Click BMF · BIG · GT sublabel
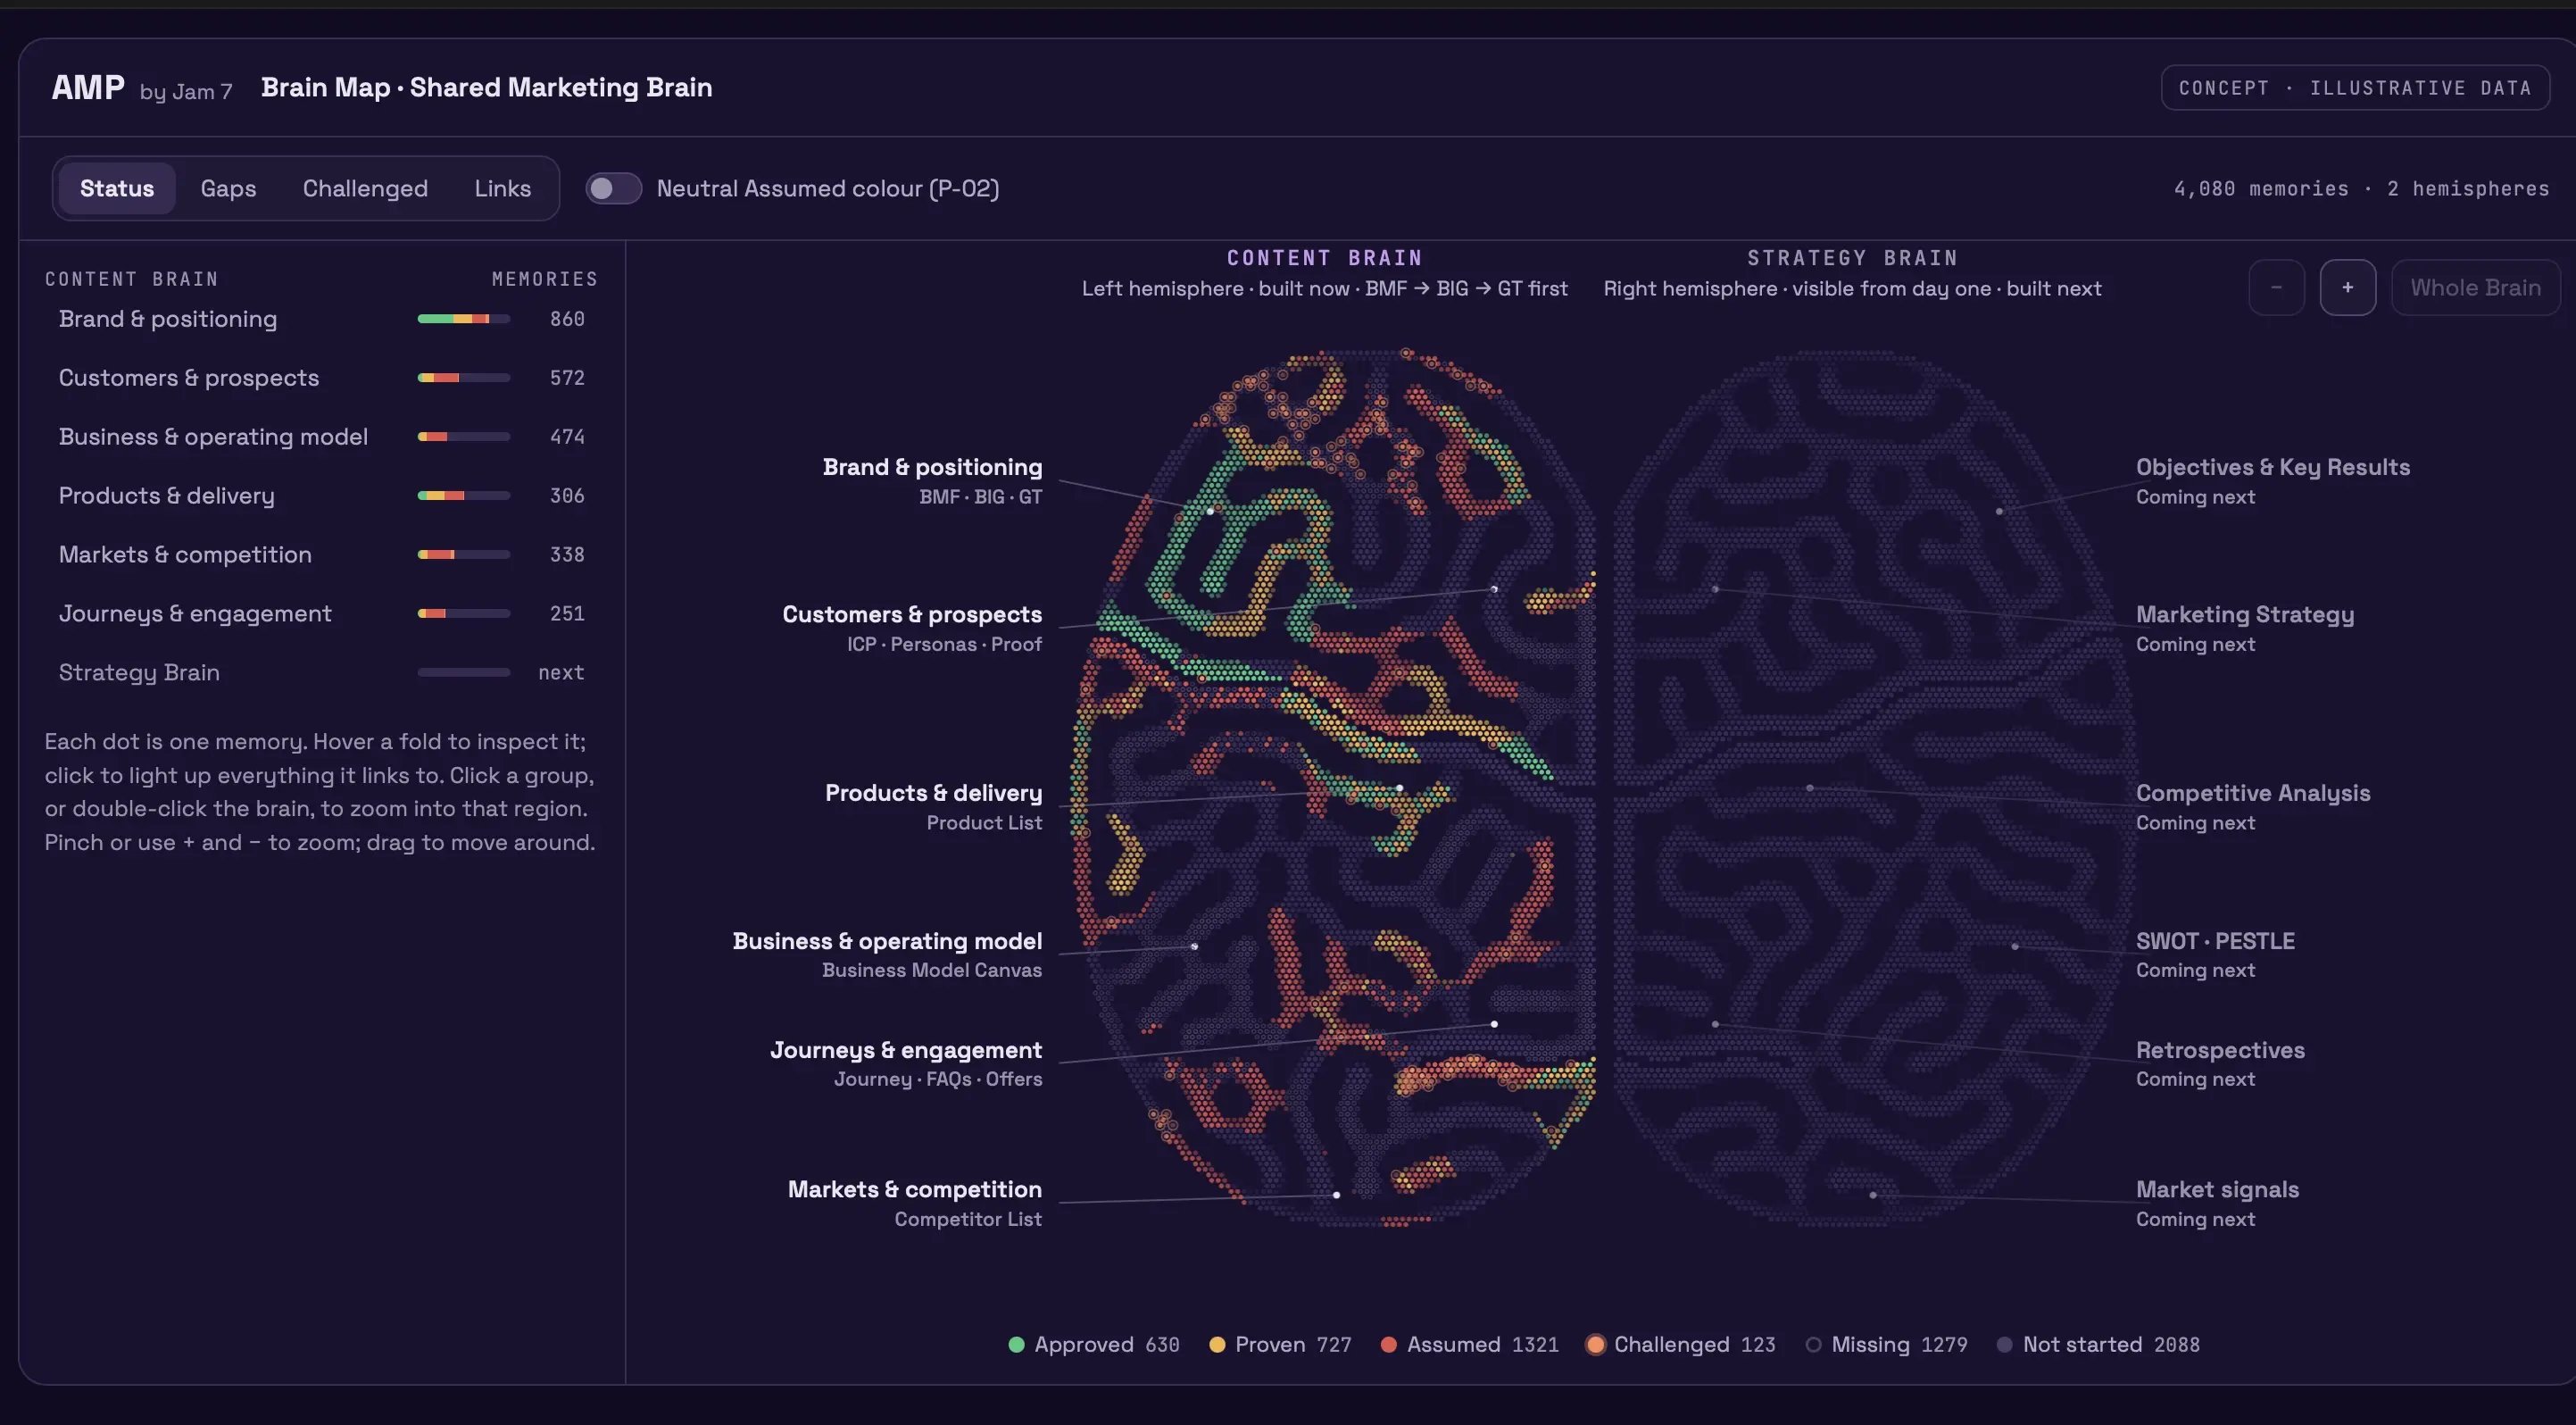This screenshot has height=1425, width=2576. coord(980,497)
